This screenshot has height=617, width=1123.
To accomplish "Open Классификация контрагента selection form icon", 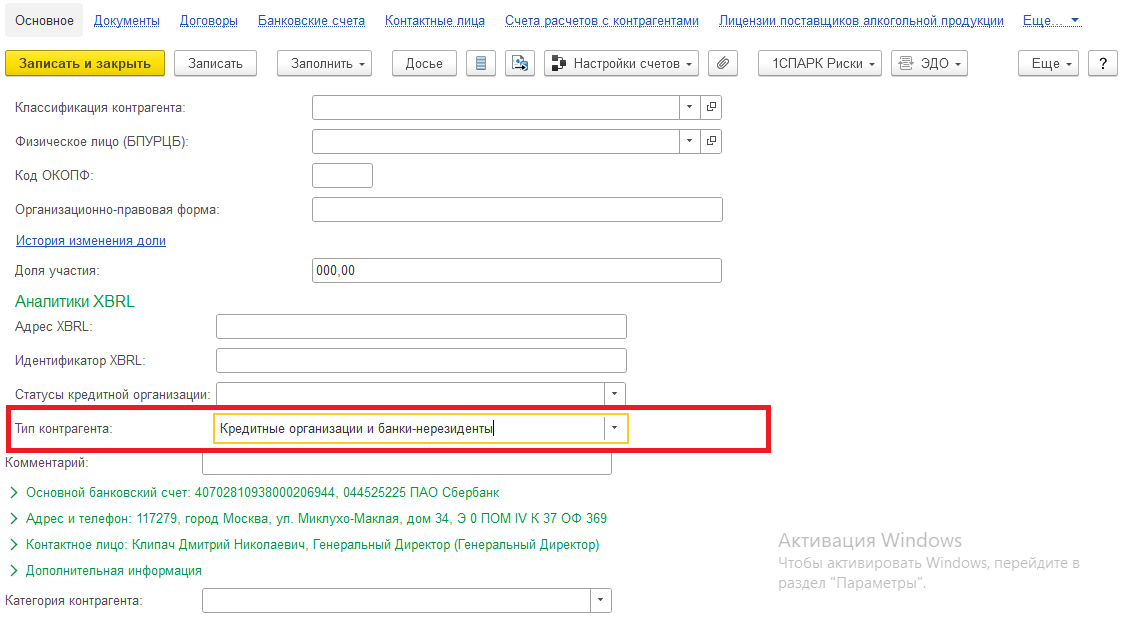I will click(x=711, y=107).
